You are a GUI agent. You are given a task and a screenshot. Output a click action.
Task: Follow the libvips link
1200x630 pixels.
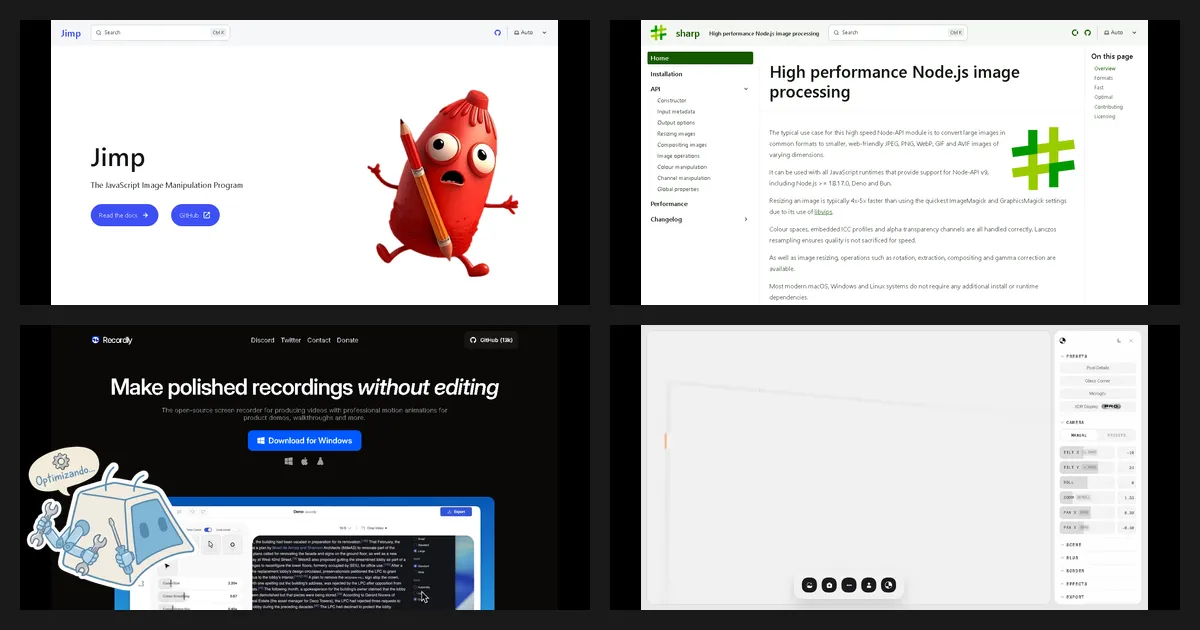click(x=823, y=212)
